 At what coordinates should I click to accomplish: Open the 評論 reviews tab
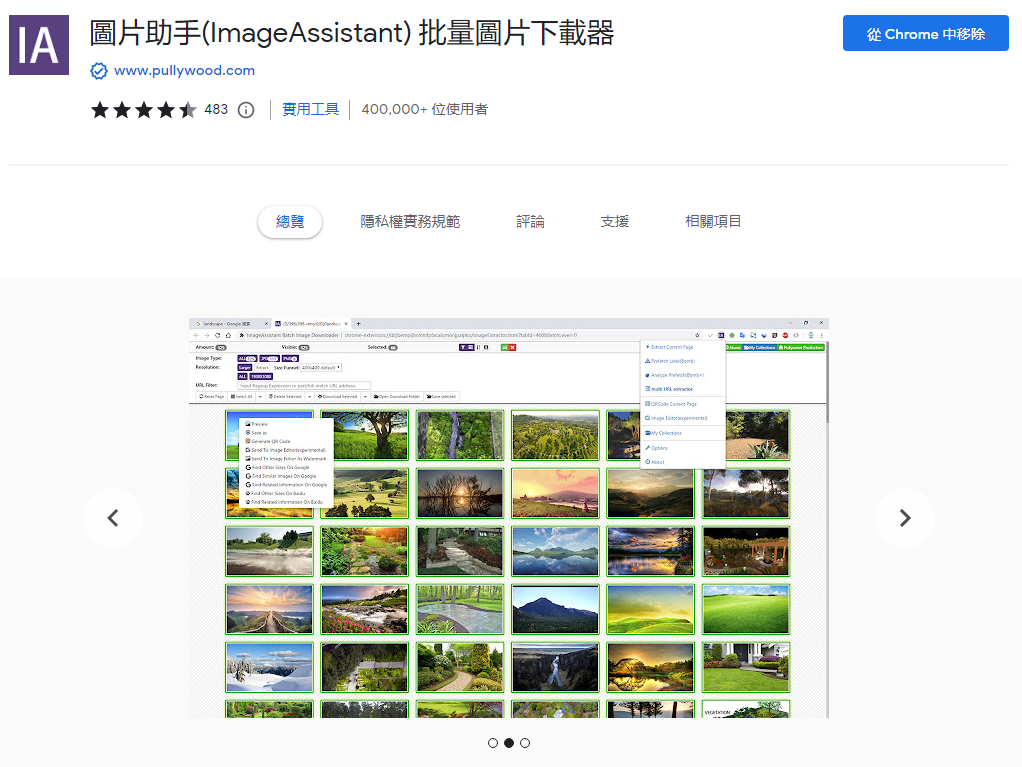pyautogui.click(x=531, y=222)
